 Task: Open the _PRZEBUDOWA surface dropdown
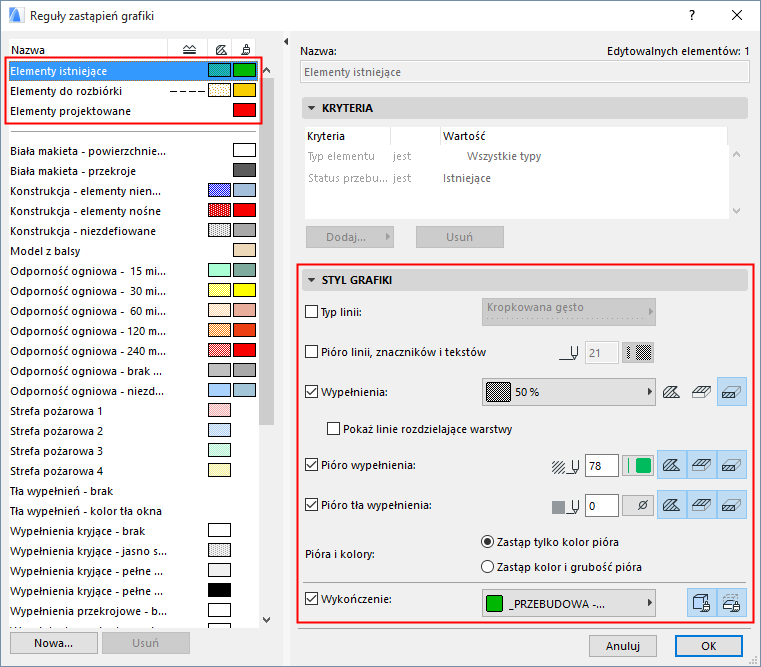568,603
